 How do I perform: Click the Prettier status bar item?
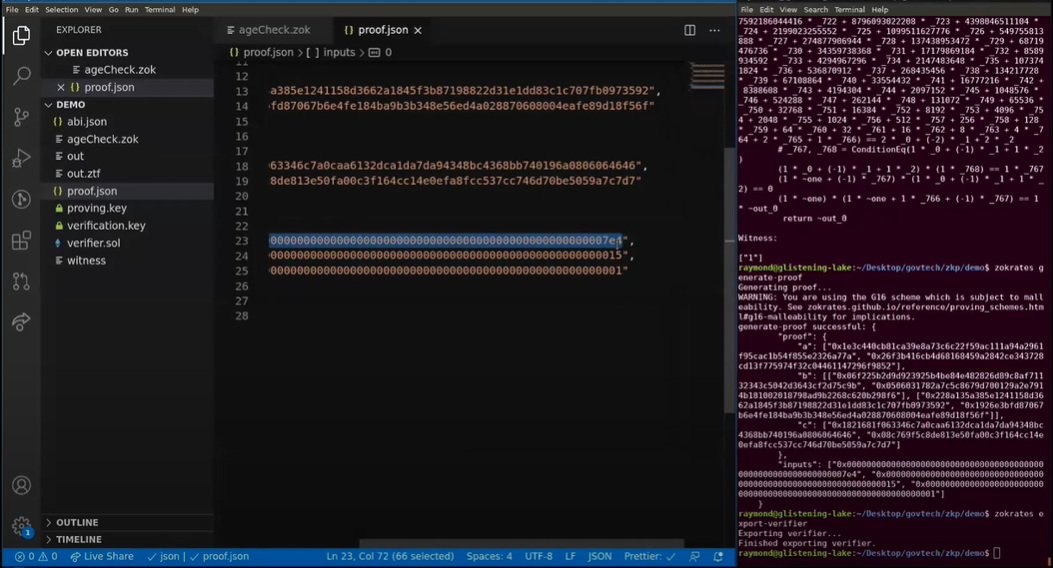(649, 557)
